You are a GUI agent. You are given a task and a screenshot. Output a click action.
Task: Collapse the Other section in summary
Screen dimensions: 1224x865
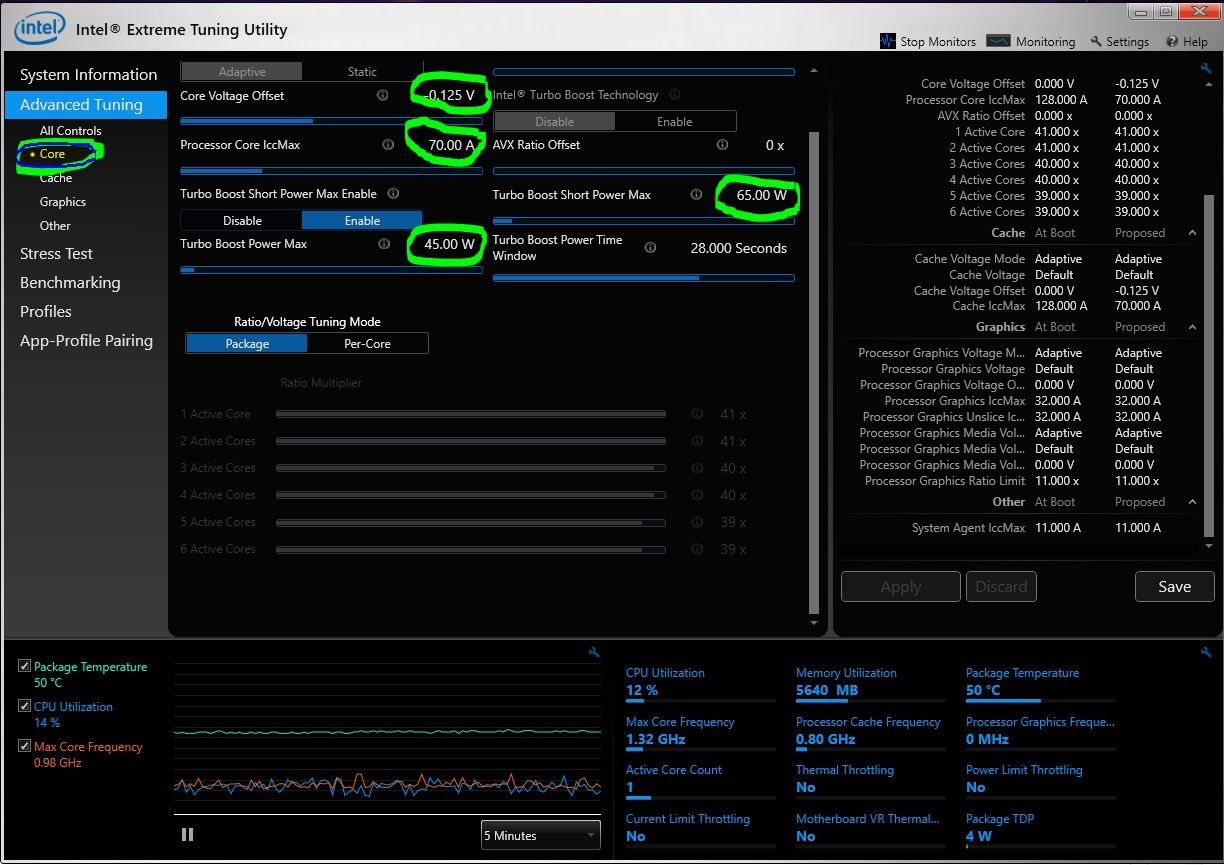coord(1192,502)
